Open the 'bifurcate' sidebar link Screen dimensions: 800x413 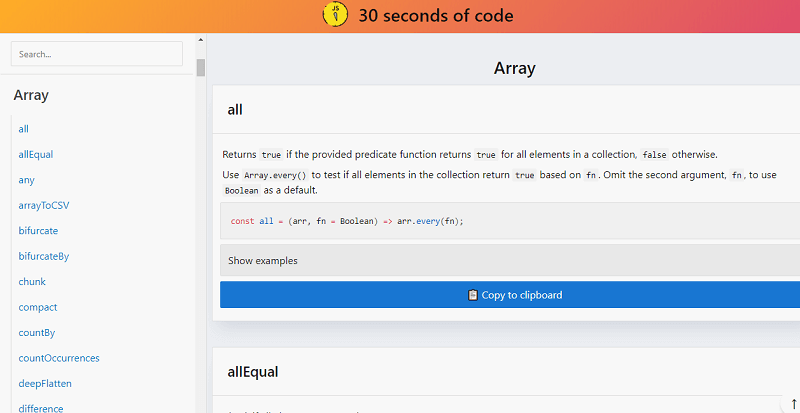(x=38, y=231)
